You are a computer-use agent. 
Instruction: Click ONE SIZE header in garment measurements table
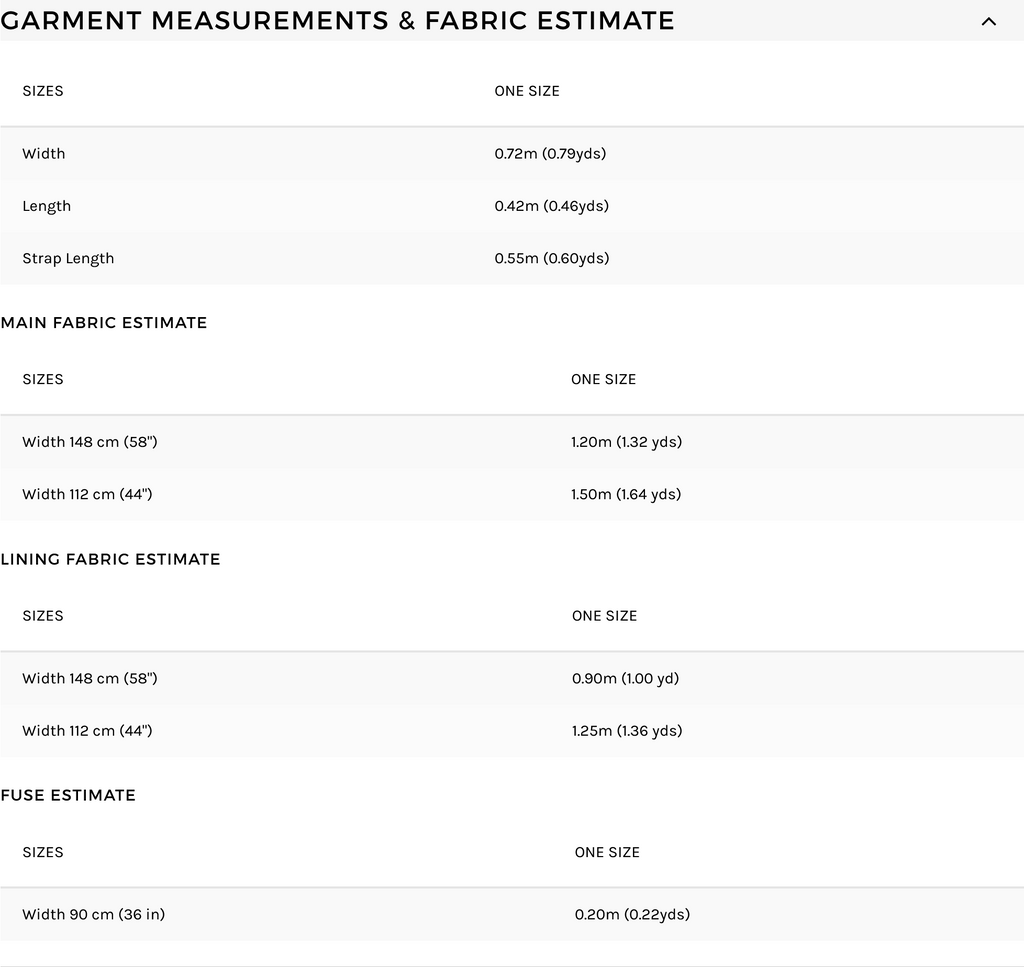(x=527, y=91)
